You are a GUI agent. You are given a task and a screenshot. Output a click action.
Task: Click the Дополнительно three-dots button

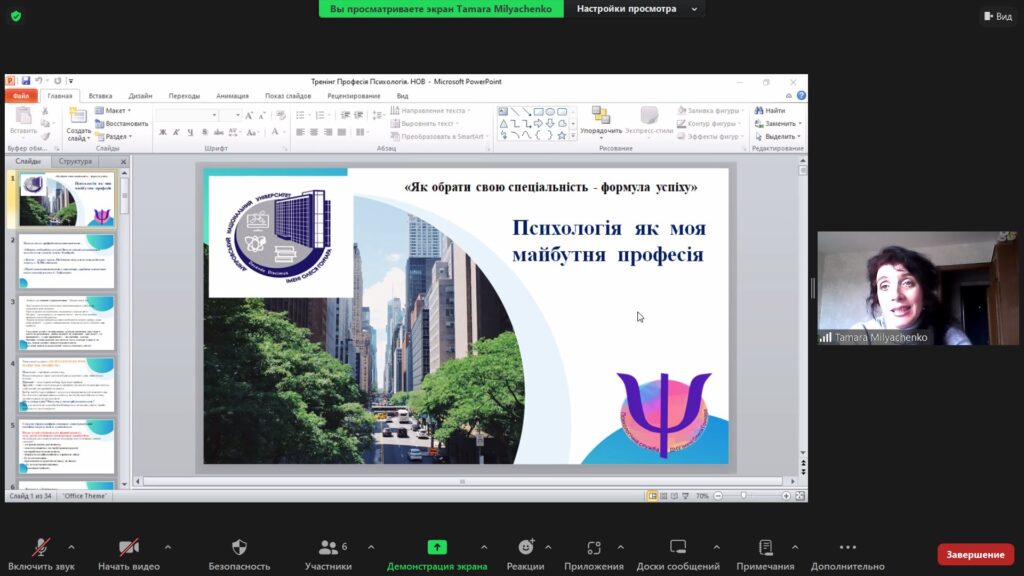pos(848,554)
